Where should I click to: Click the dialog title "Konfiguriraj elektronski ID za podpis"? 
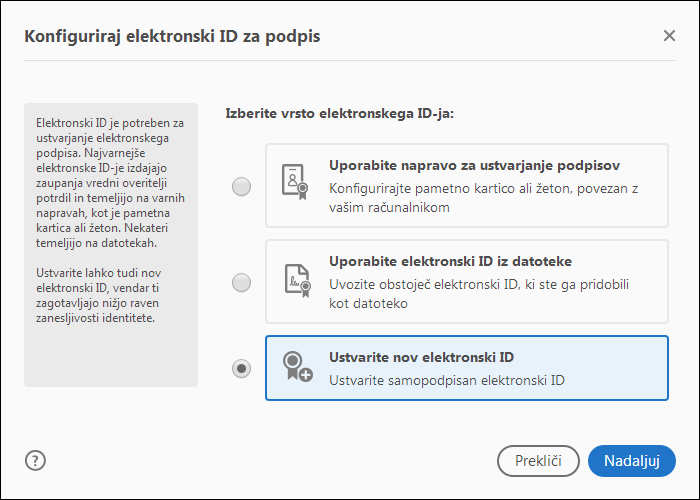(172, 37)
